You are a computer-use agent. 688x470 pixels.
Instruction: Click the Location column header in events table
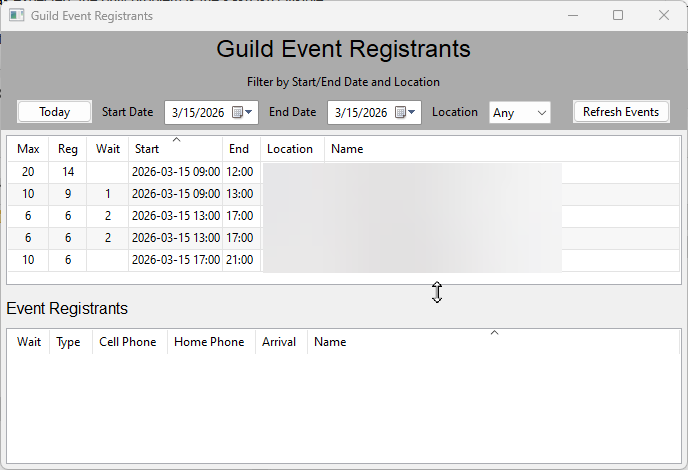pyautogui.click(x=290, y=149)
